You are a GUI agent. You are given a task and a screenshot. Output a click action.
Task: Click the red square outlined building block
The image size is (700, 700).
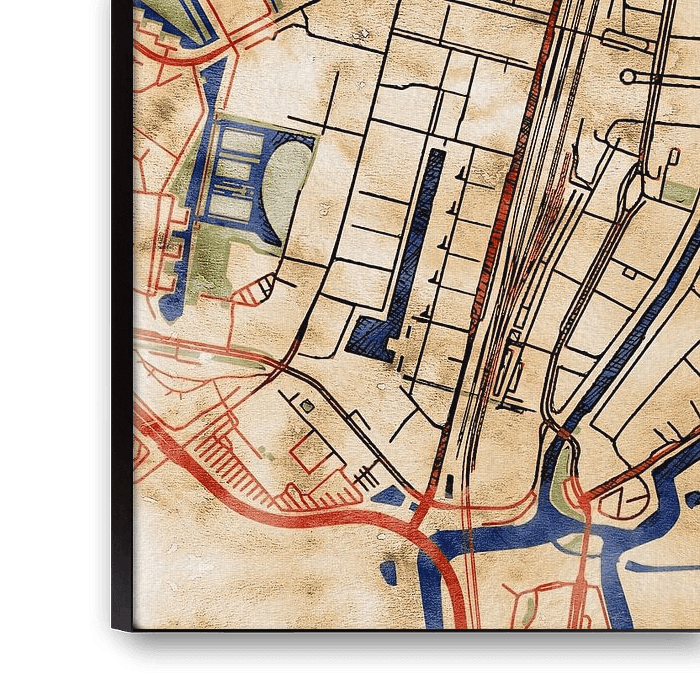click(x=309, y=454)
